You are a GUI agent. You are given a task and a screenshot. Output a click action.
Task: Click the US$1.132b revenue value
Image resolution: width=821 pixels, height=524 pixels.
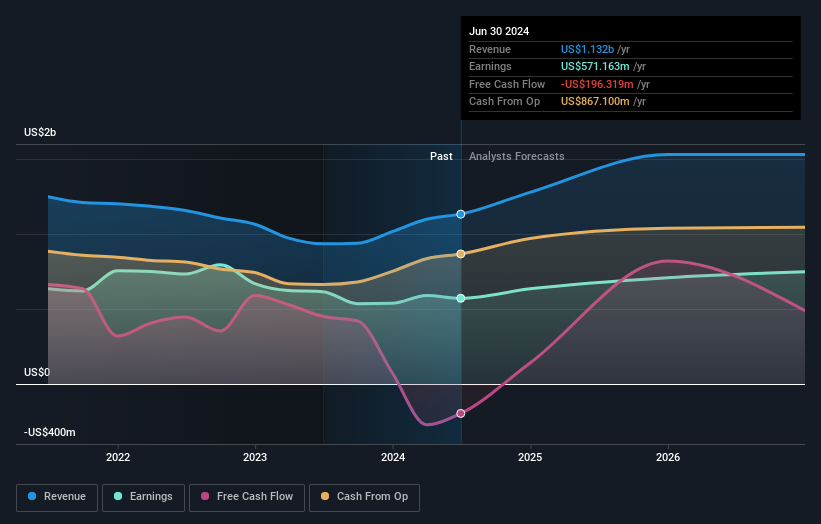(x=587, y=49)
